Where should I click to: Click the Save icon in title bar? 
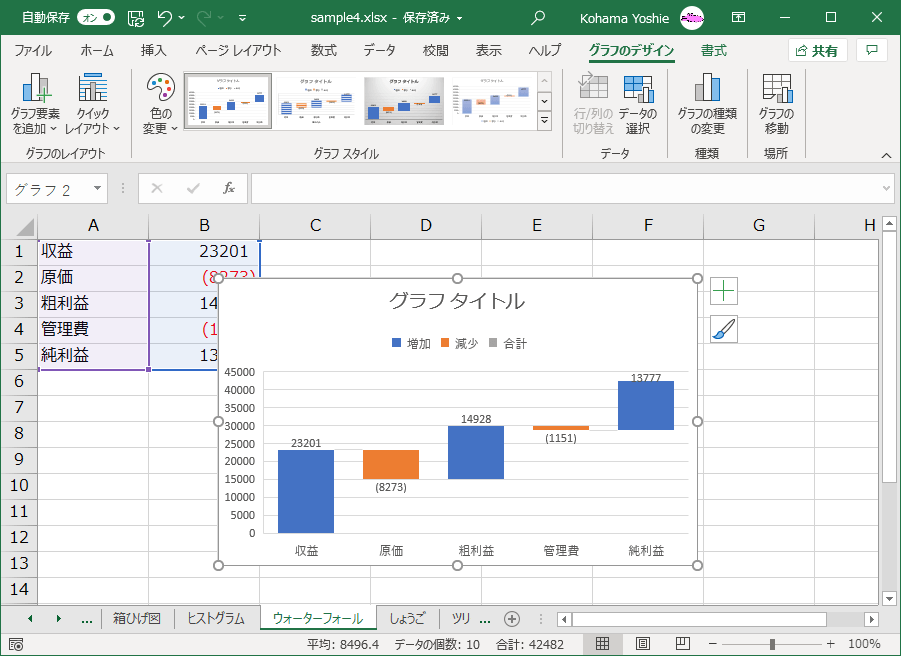(136, 18)
